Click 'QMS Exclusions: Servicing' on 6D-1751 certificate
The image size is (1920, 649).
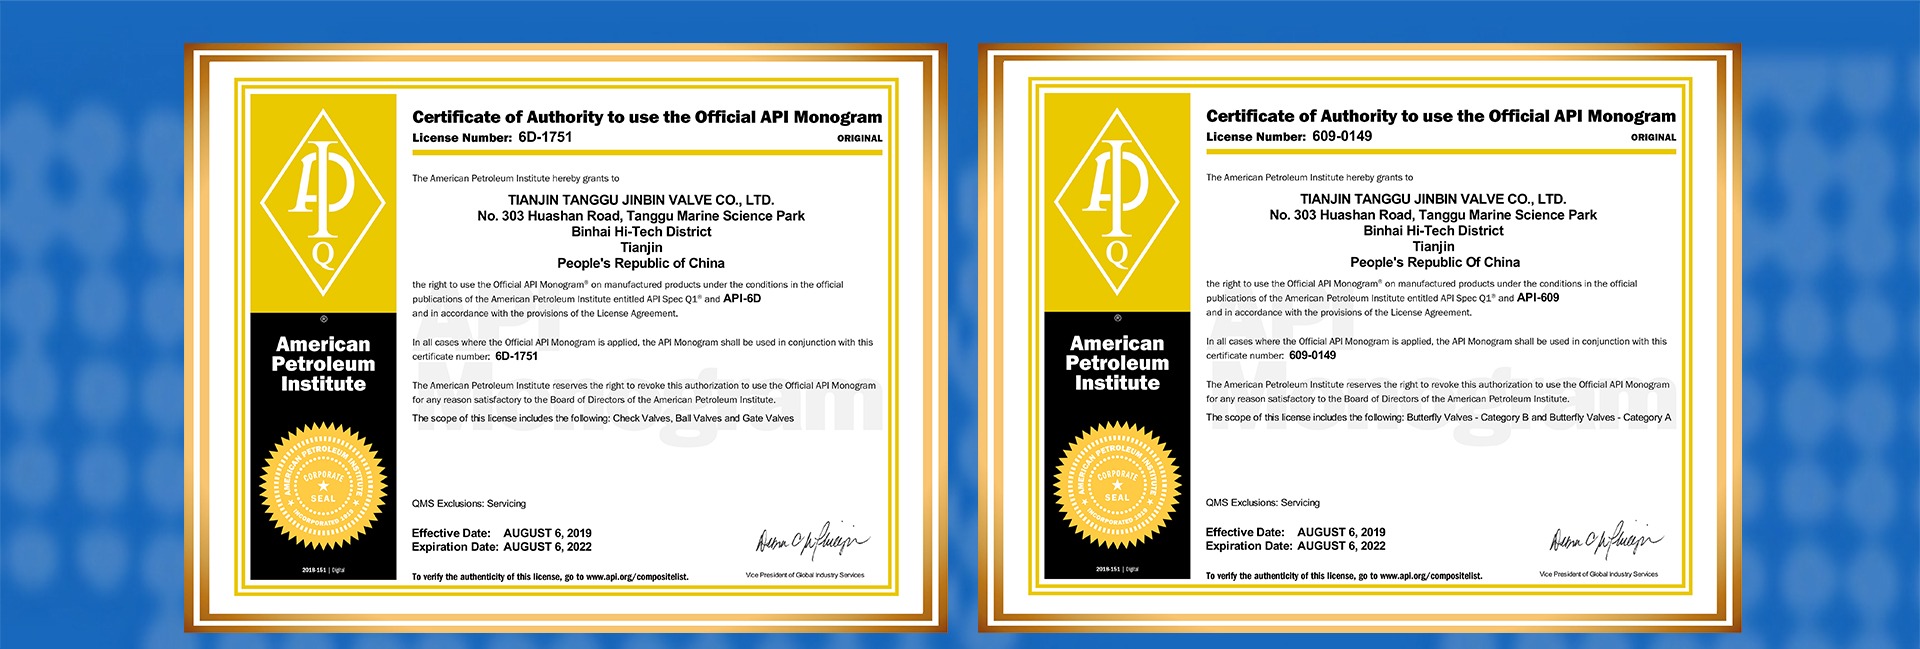pyautogui.click(x=469, y=503)
